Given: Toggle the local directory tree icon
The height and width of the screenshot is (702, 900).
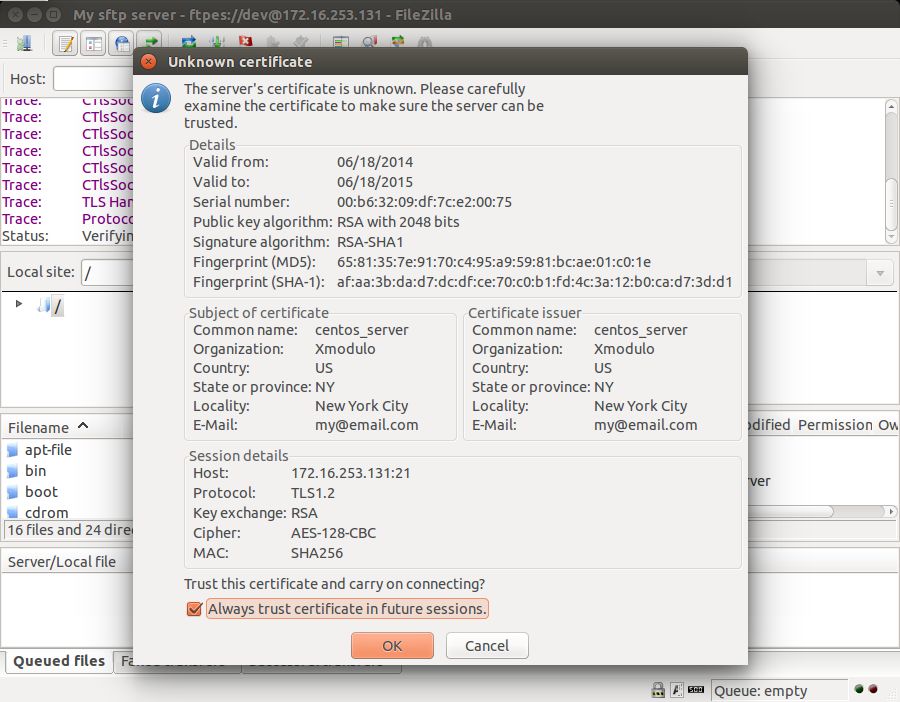Looking at the screenshot, I should pos(93,43).
